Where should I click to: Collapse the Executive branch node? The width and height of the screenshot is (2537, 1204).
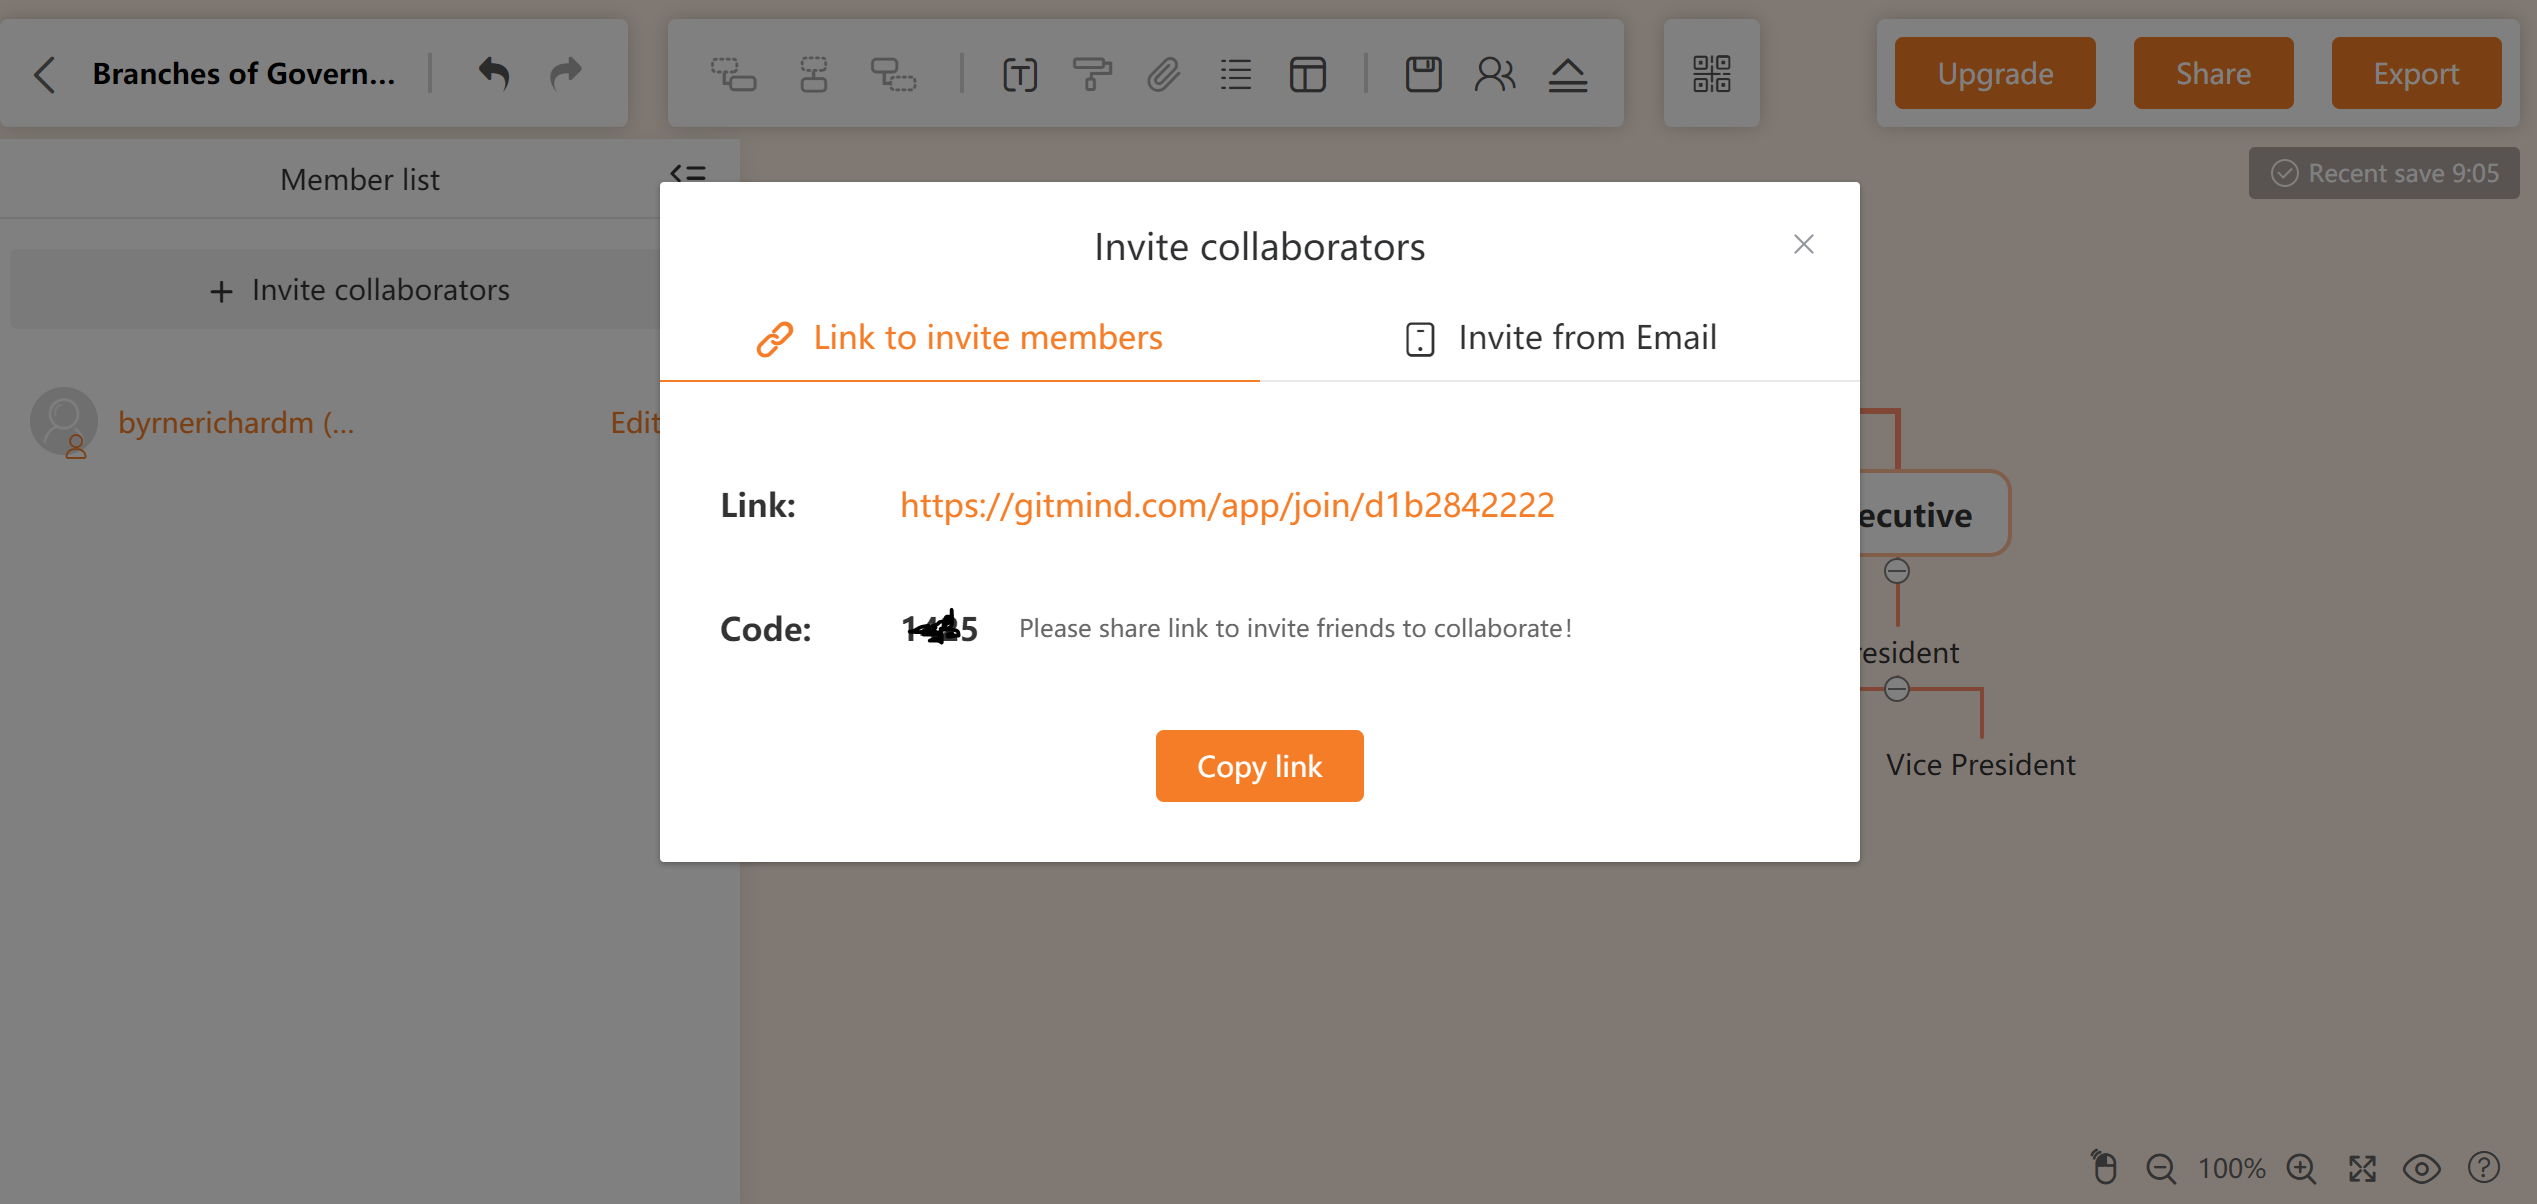pyautogui.click(x=1897, y=570)
